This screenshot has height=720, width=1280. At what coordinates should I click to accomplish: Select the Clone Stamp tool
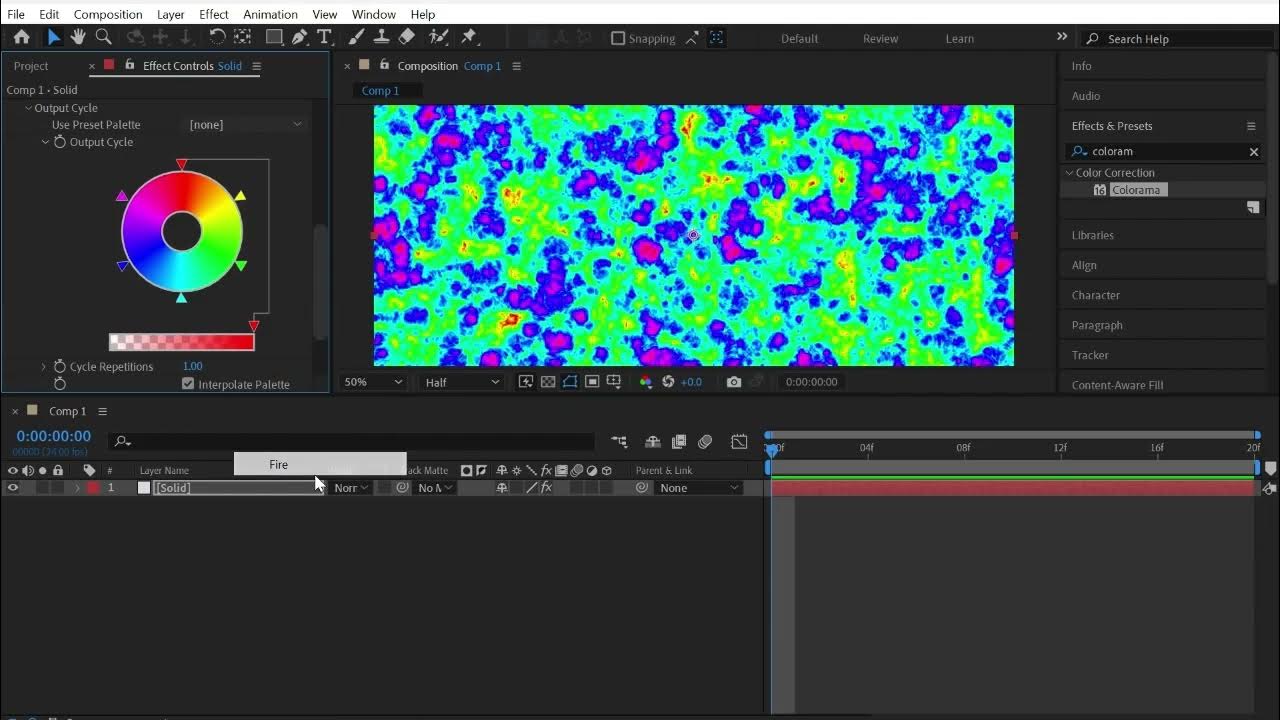click(x=381, y=38)
